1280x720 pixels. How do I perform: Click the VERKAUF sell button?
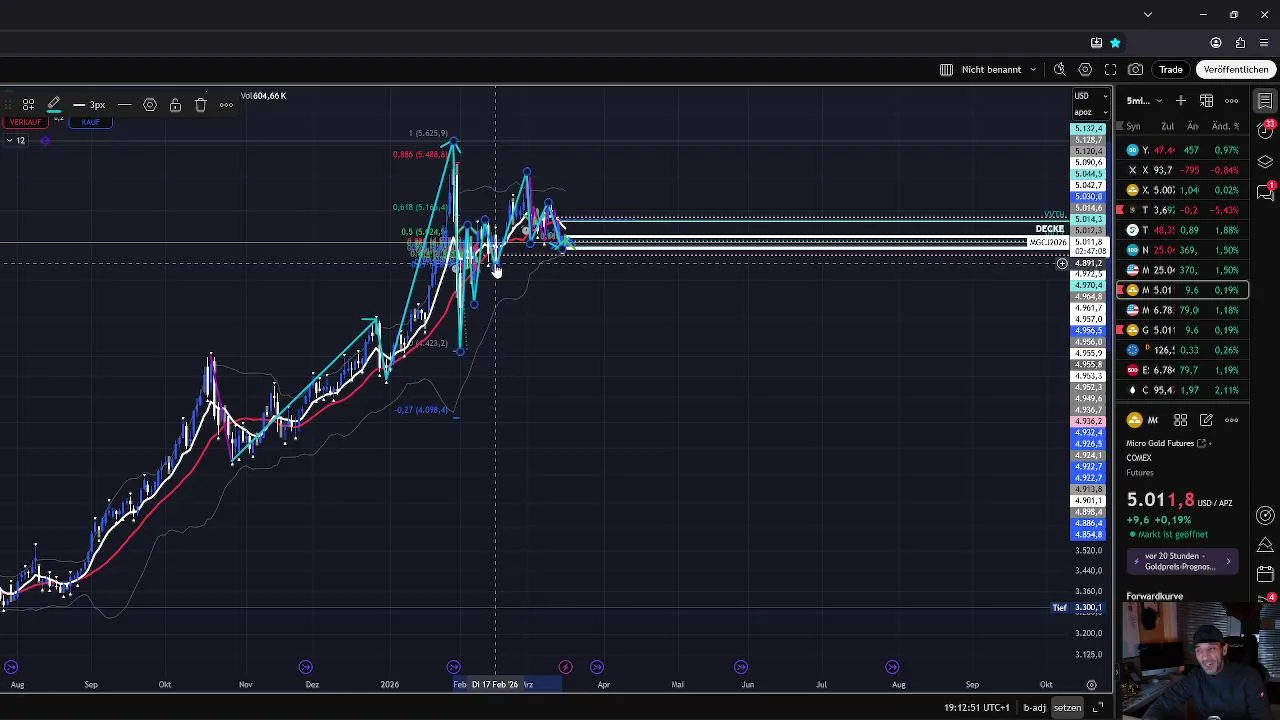click(25, 122)
